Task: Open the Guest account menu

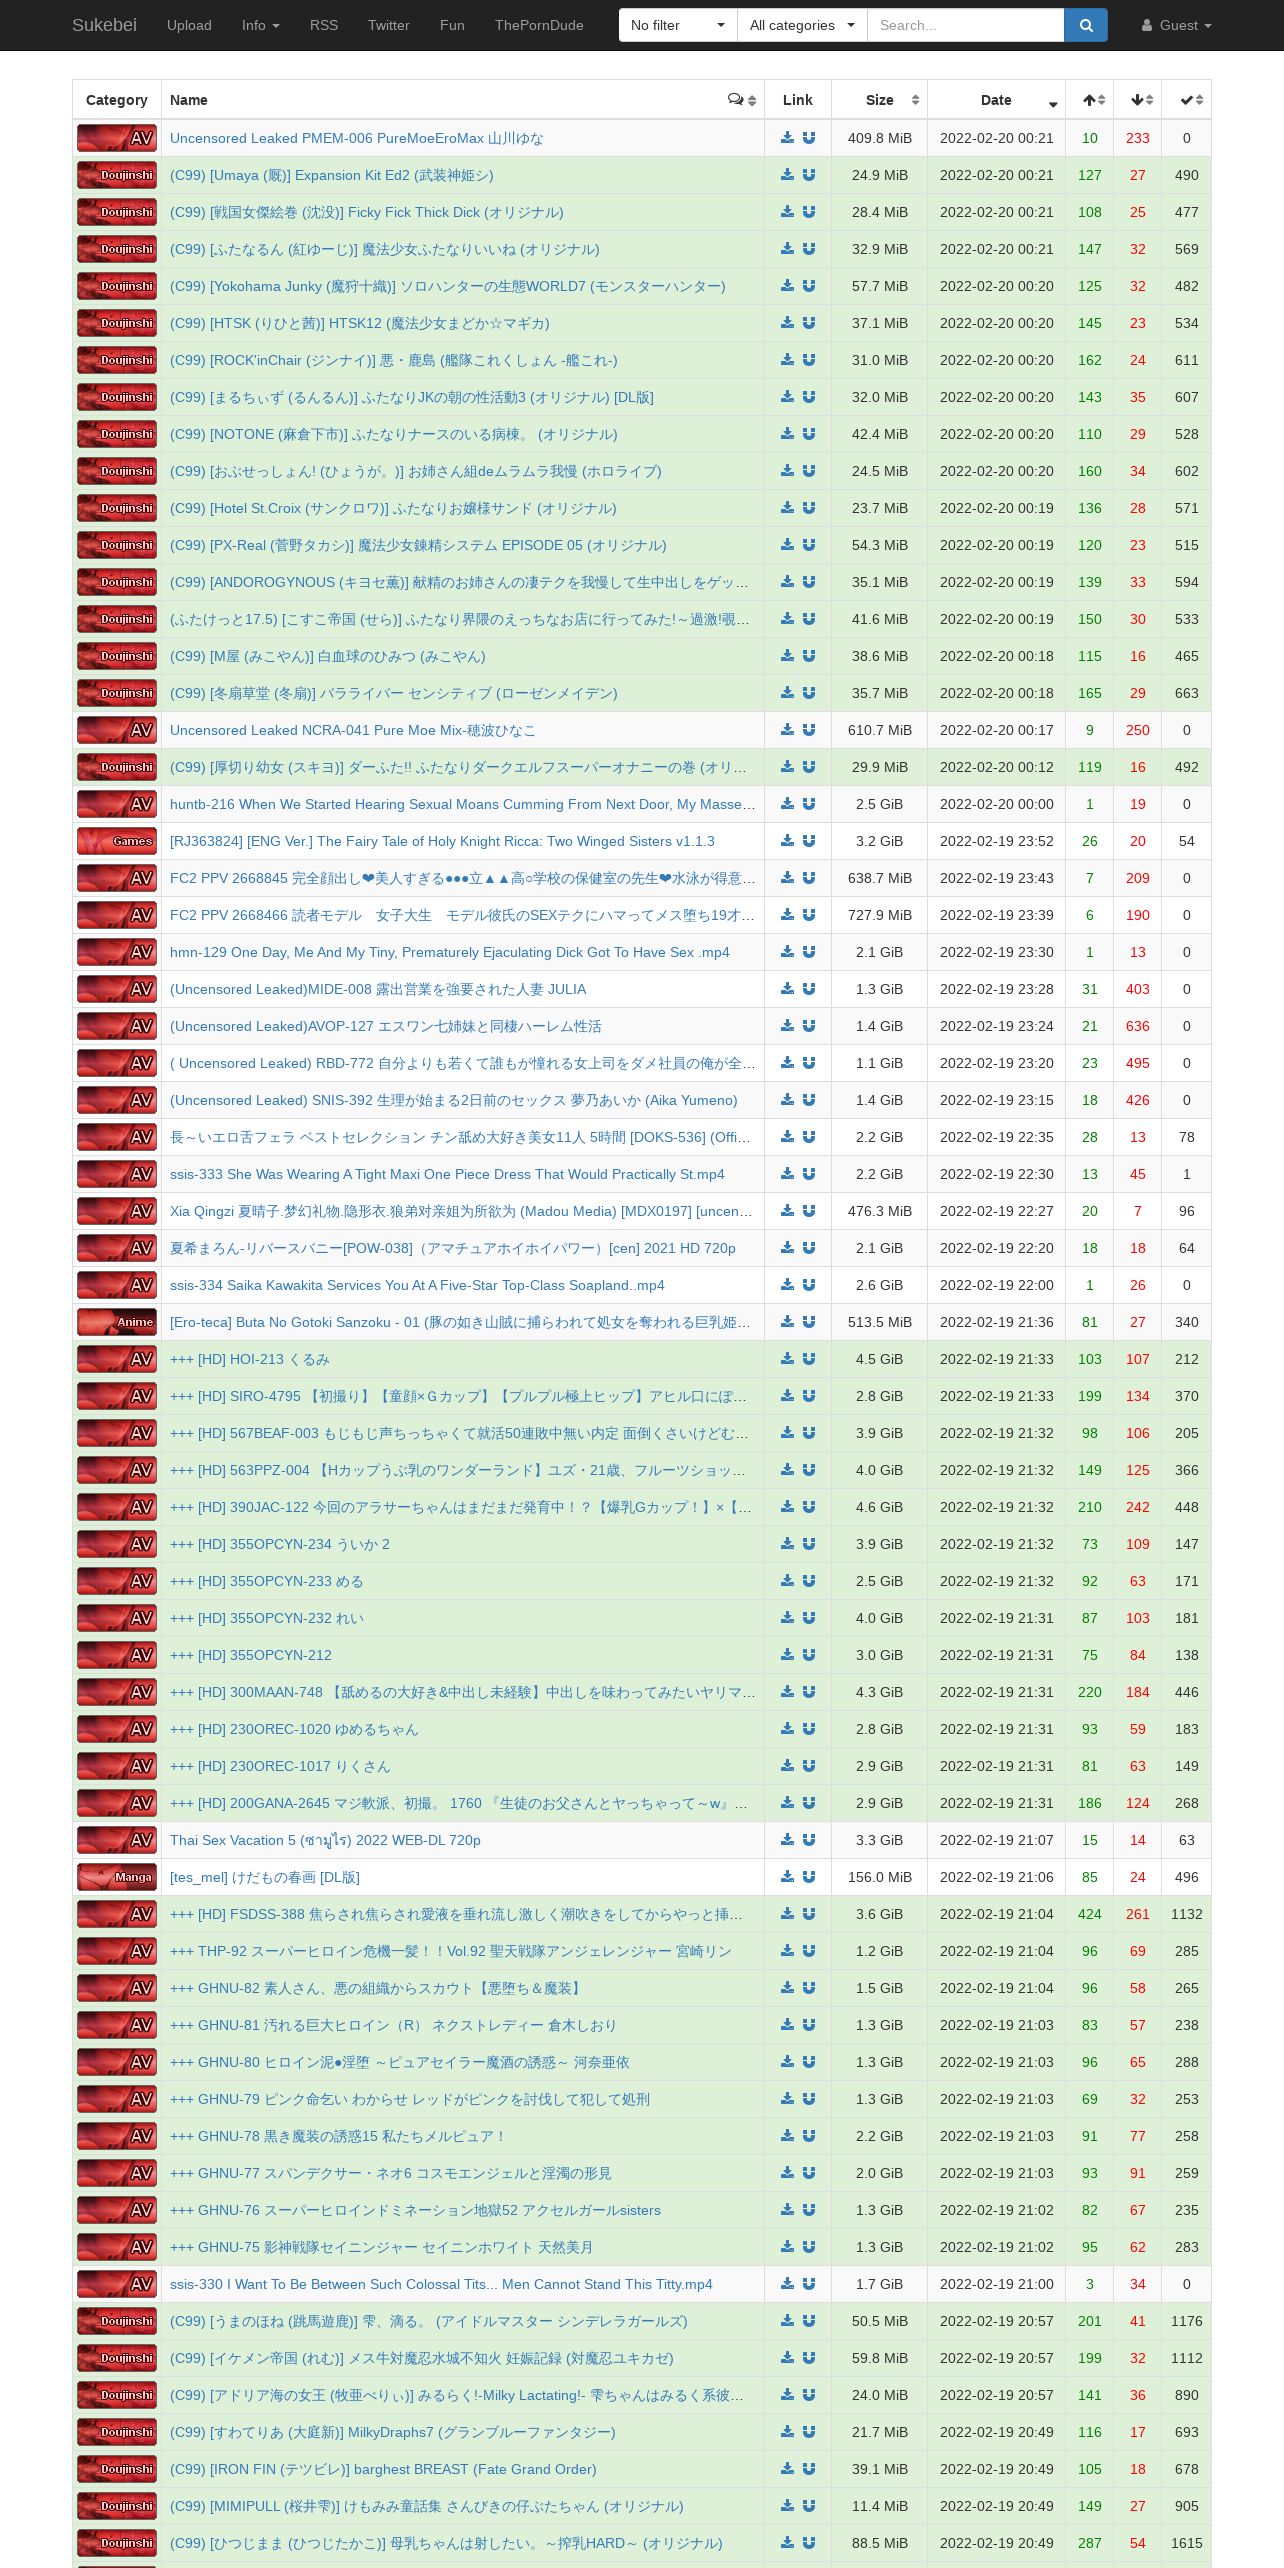Action: [1177, 25]
